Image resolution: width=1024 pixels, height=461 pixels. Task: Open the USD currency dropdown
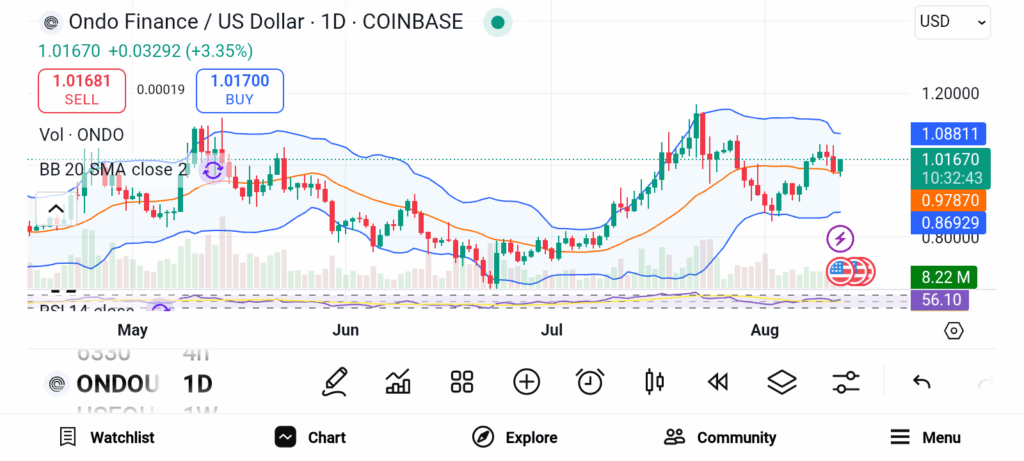pos(952,21)
